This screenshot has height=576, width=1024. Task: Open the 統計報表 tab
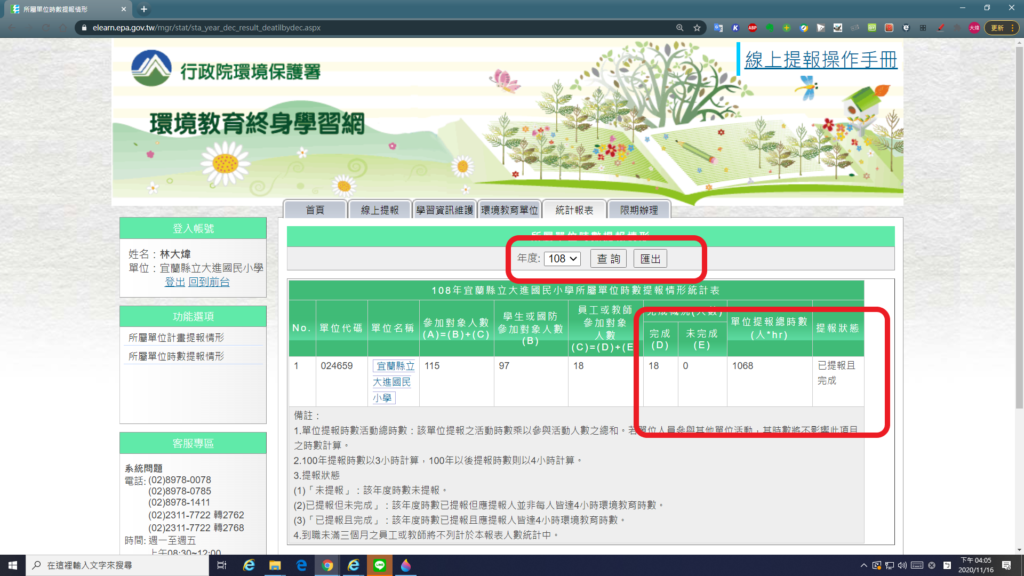(x=574, y=210)
